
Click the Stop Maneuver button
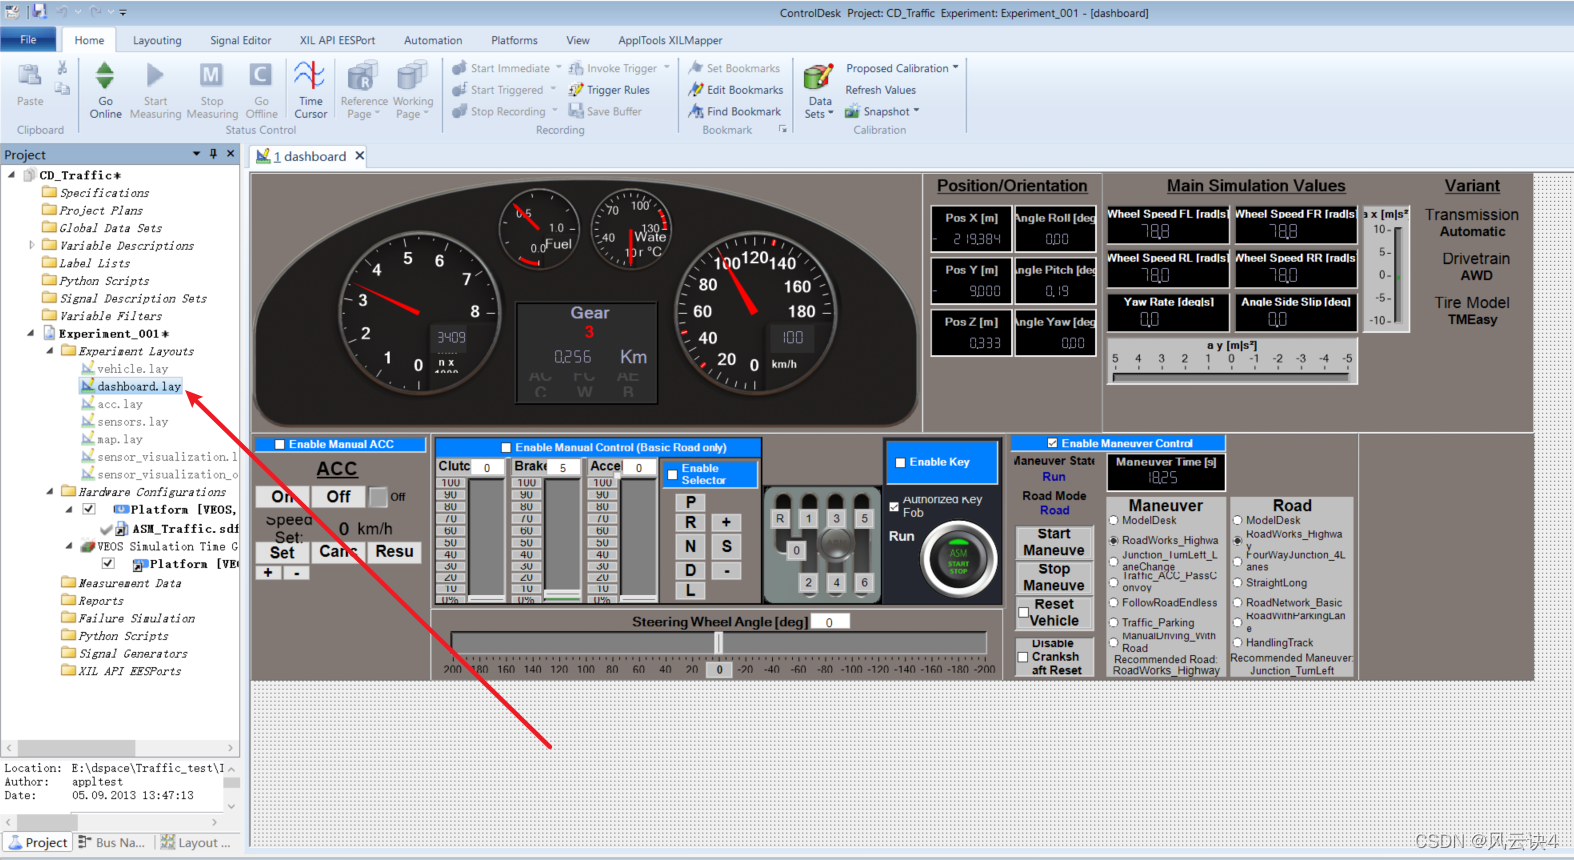[1054, 577]
